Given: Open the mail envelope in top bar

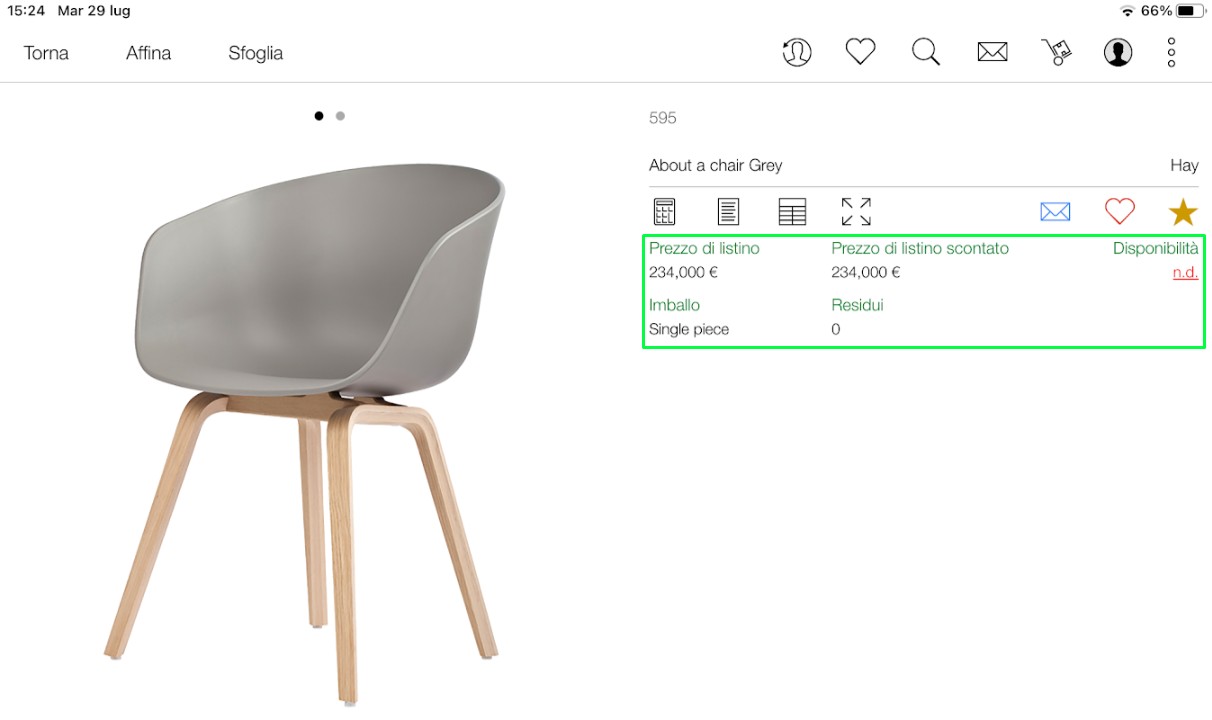Looking at the screenshot, I should pos(992,53).
